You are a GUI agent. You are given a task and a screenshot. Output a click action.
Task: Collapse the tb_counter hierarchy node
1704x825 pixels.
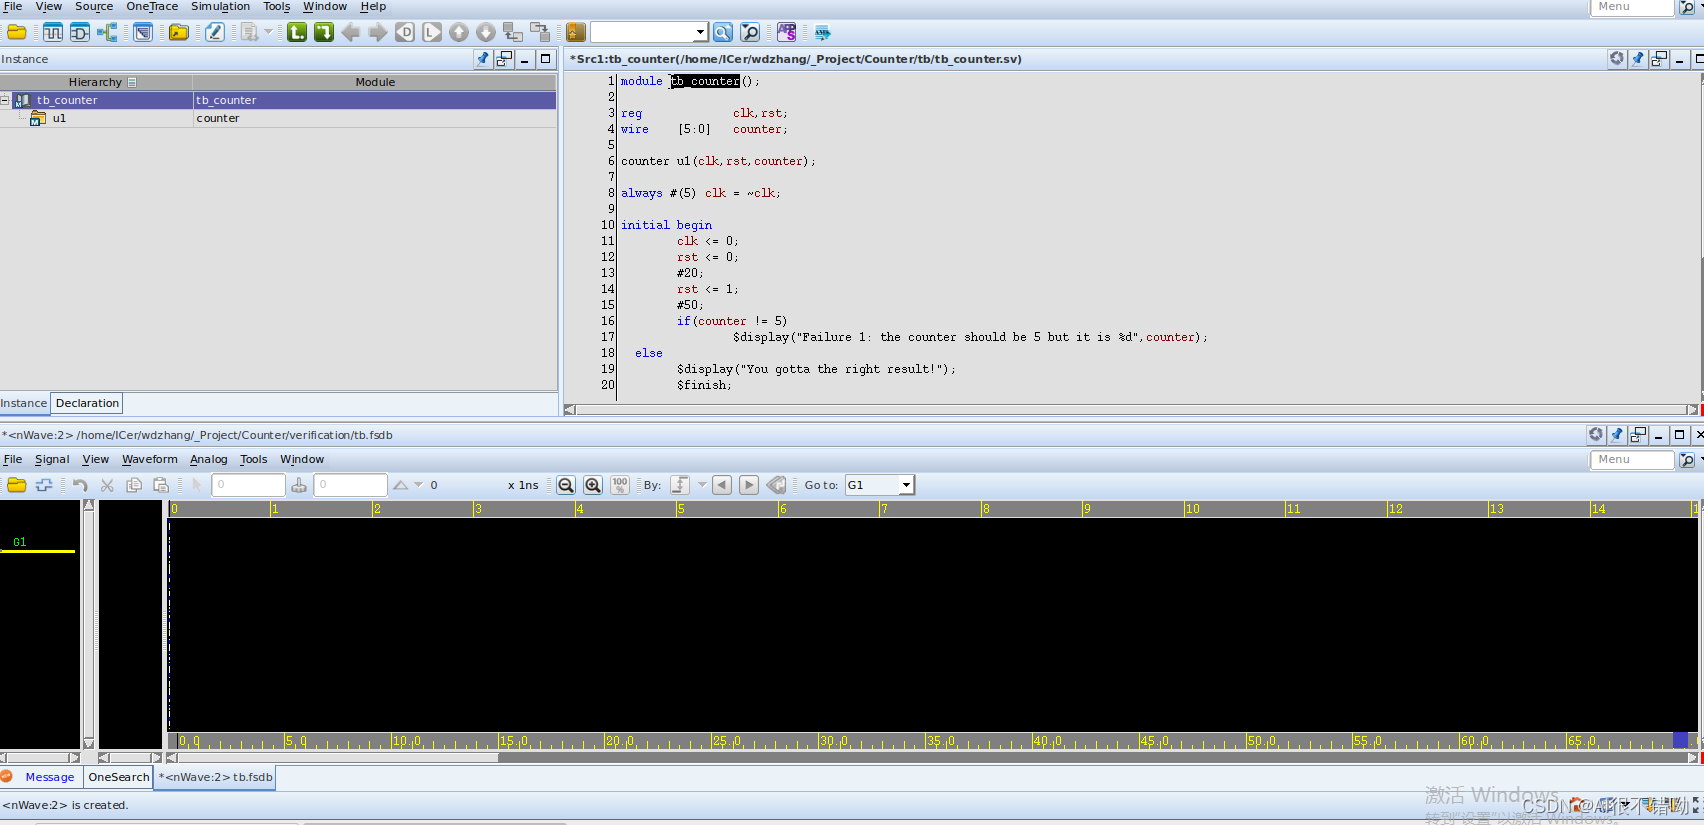click(5, 100)
